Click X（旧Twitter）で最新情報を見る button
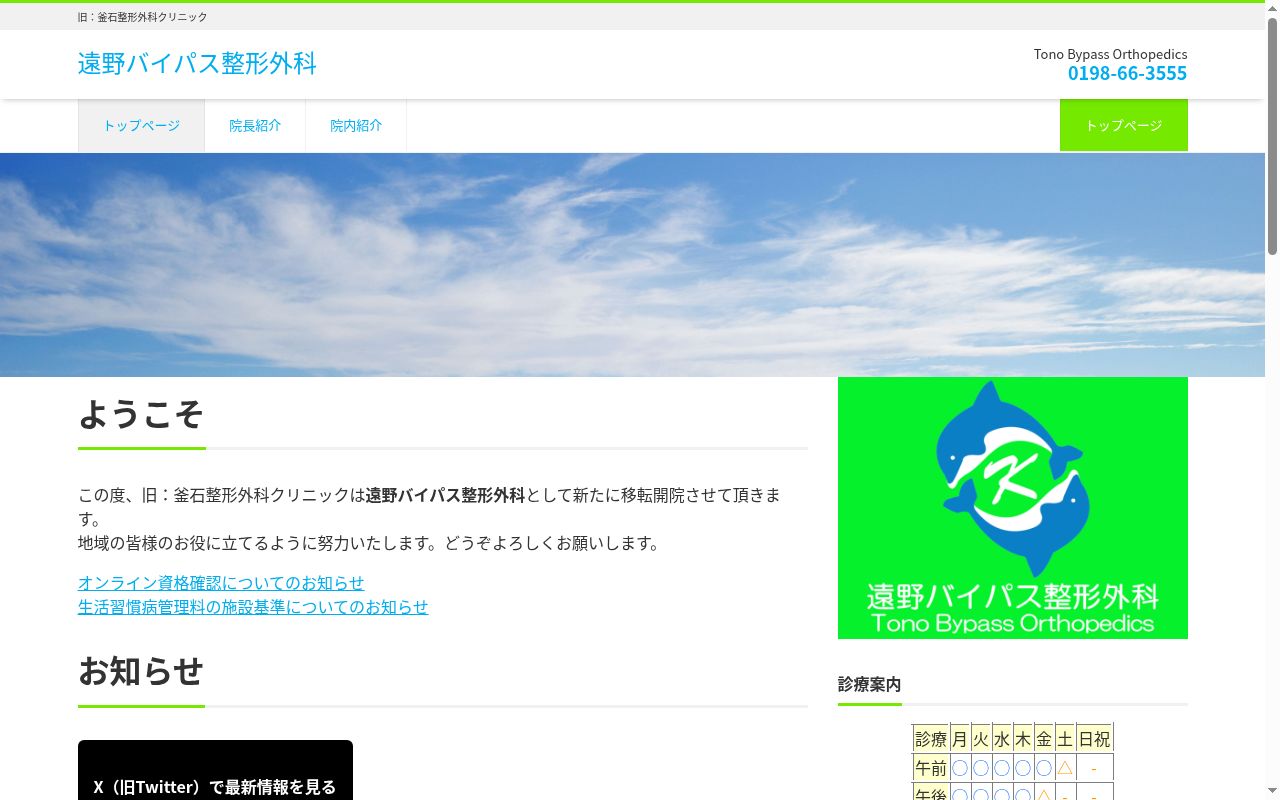Screen dimensions: 1280x800 click(215, 770)
